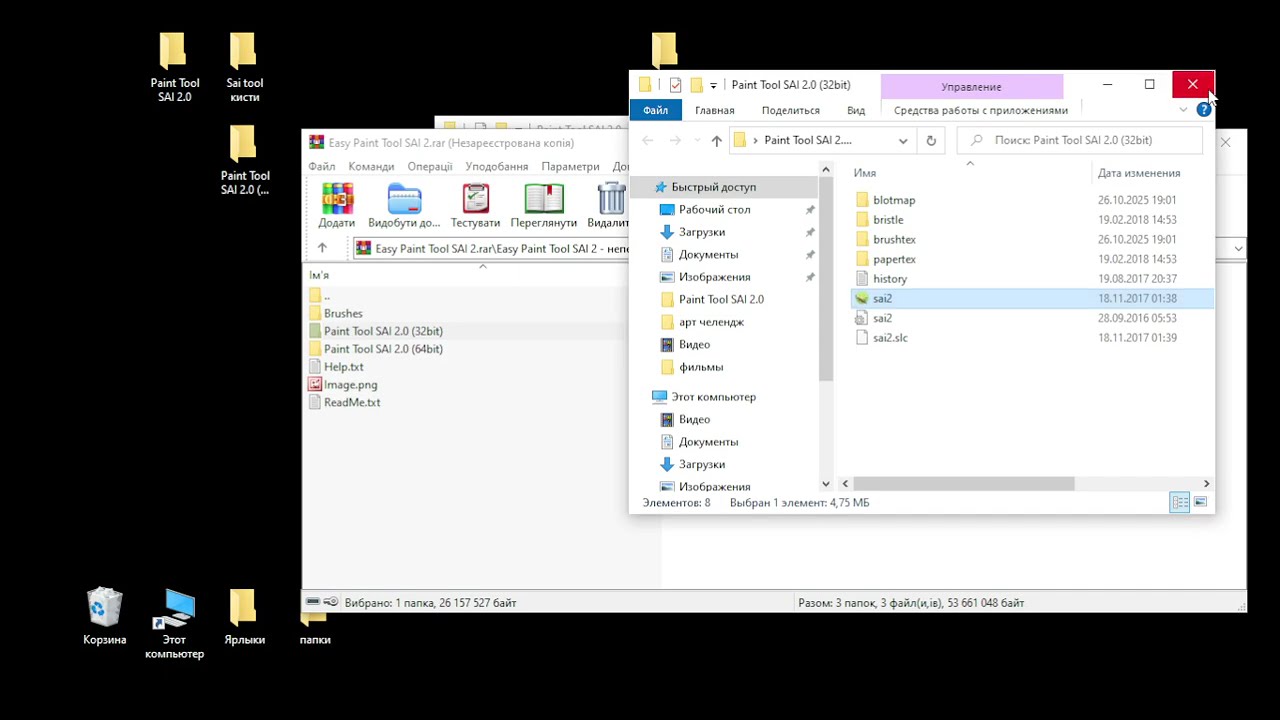Select Этот компьютер in the navigation pane
Screen dimensions: 1280x720
[713, 397]
